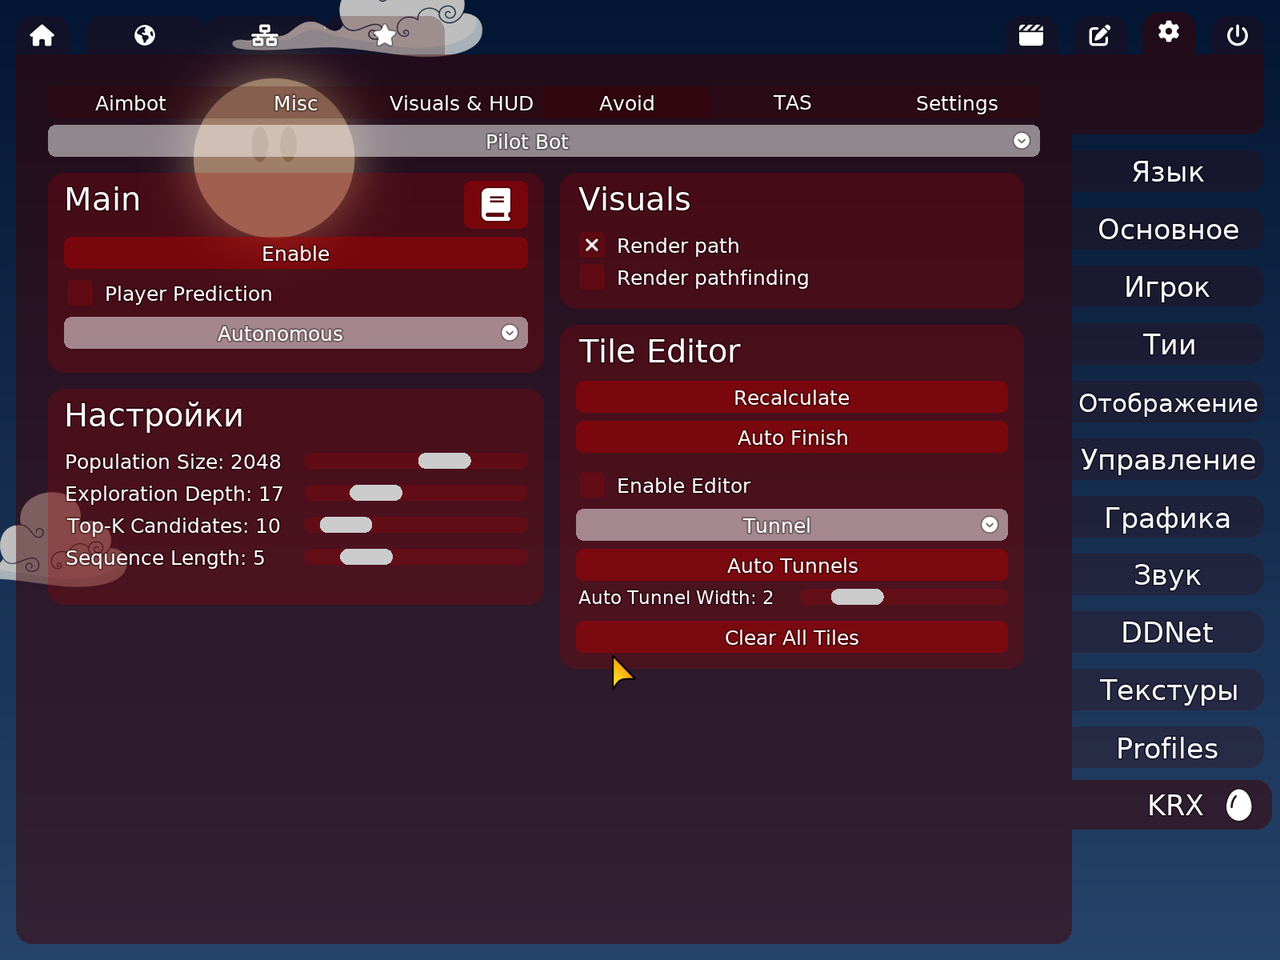Viewport: 1280px width, 960px height.
Task: Switch to the Aimbot tab
Action: coord(131,103)
